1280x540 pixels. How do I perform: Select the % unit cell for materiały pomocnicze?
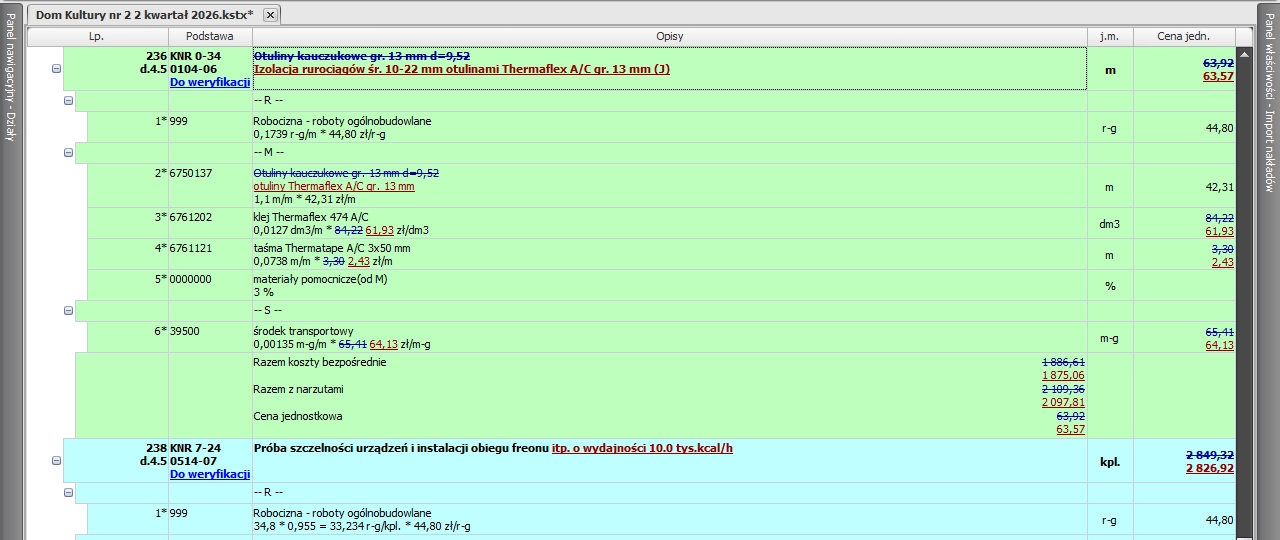click(1110, 286)
